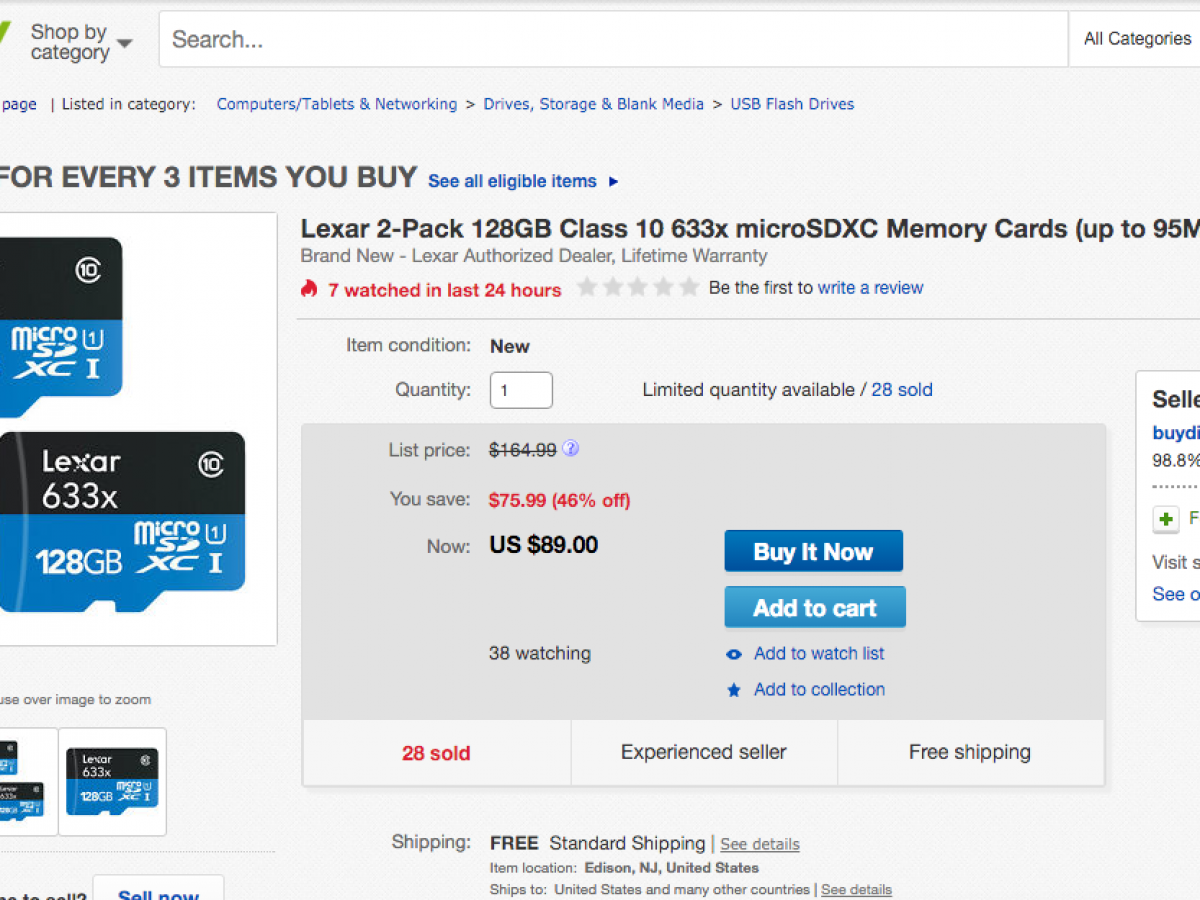The width and height of the screenshot is (1200, 900).
Task: Click the red flame watched icon
Action: 309,289
